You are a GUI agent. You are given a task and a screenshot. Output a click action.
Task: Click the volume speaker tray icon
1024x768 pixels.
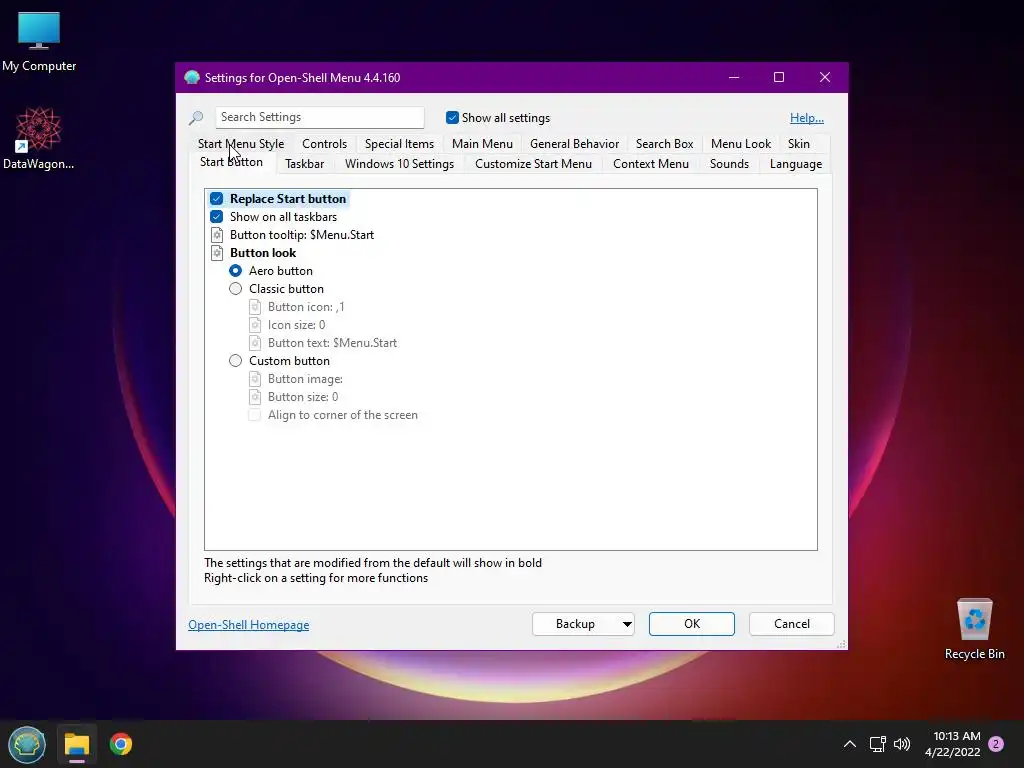point(902,744)
